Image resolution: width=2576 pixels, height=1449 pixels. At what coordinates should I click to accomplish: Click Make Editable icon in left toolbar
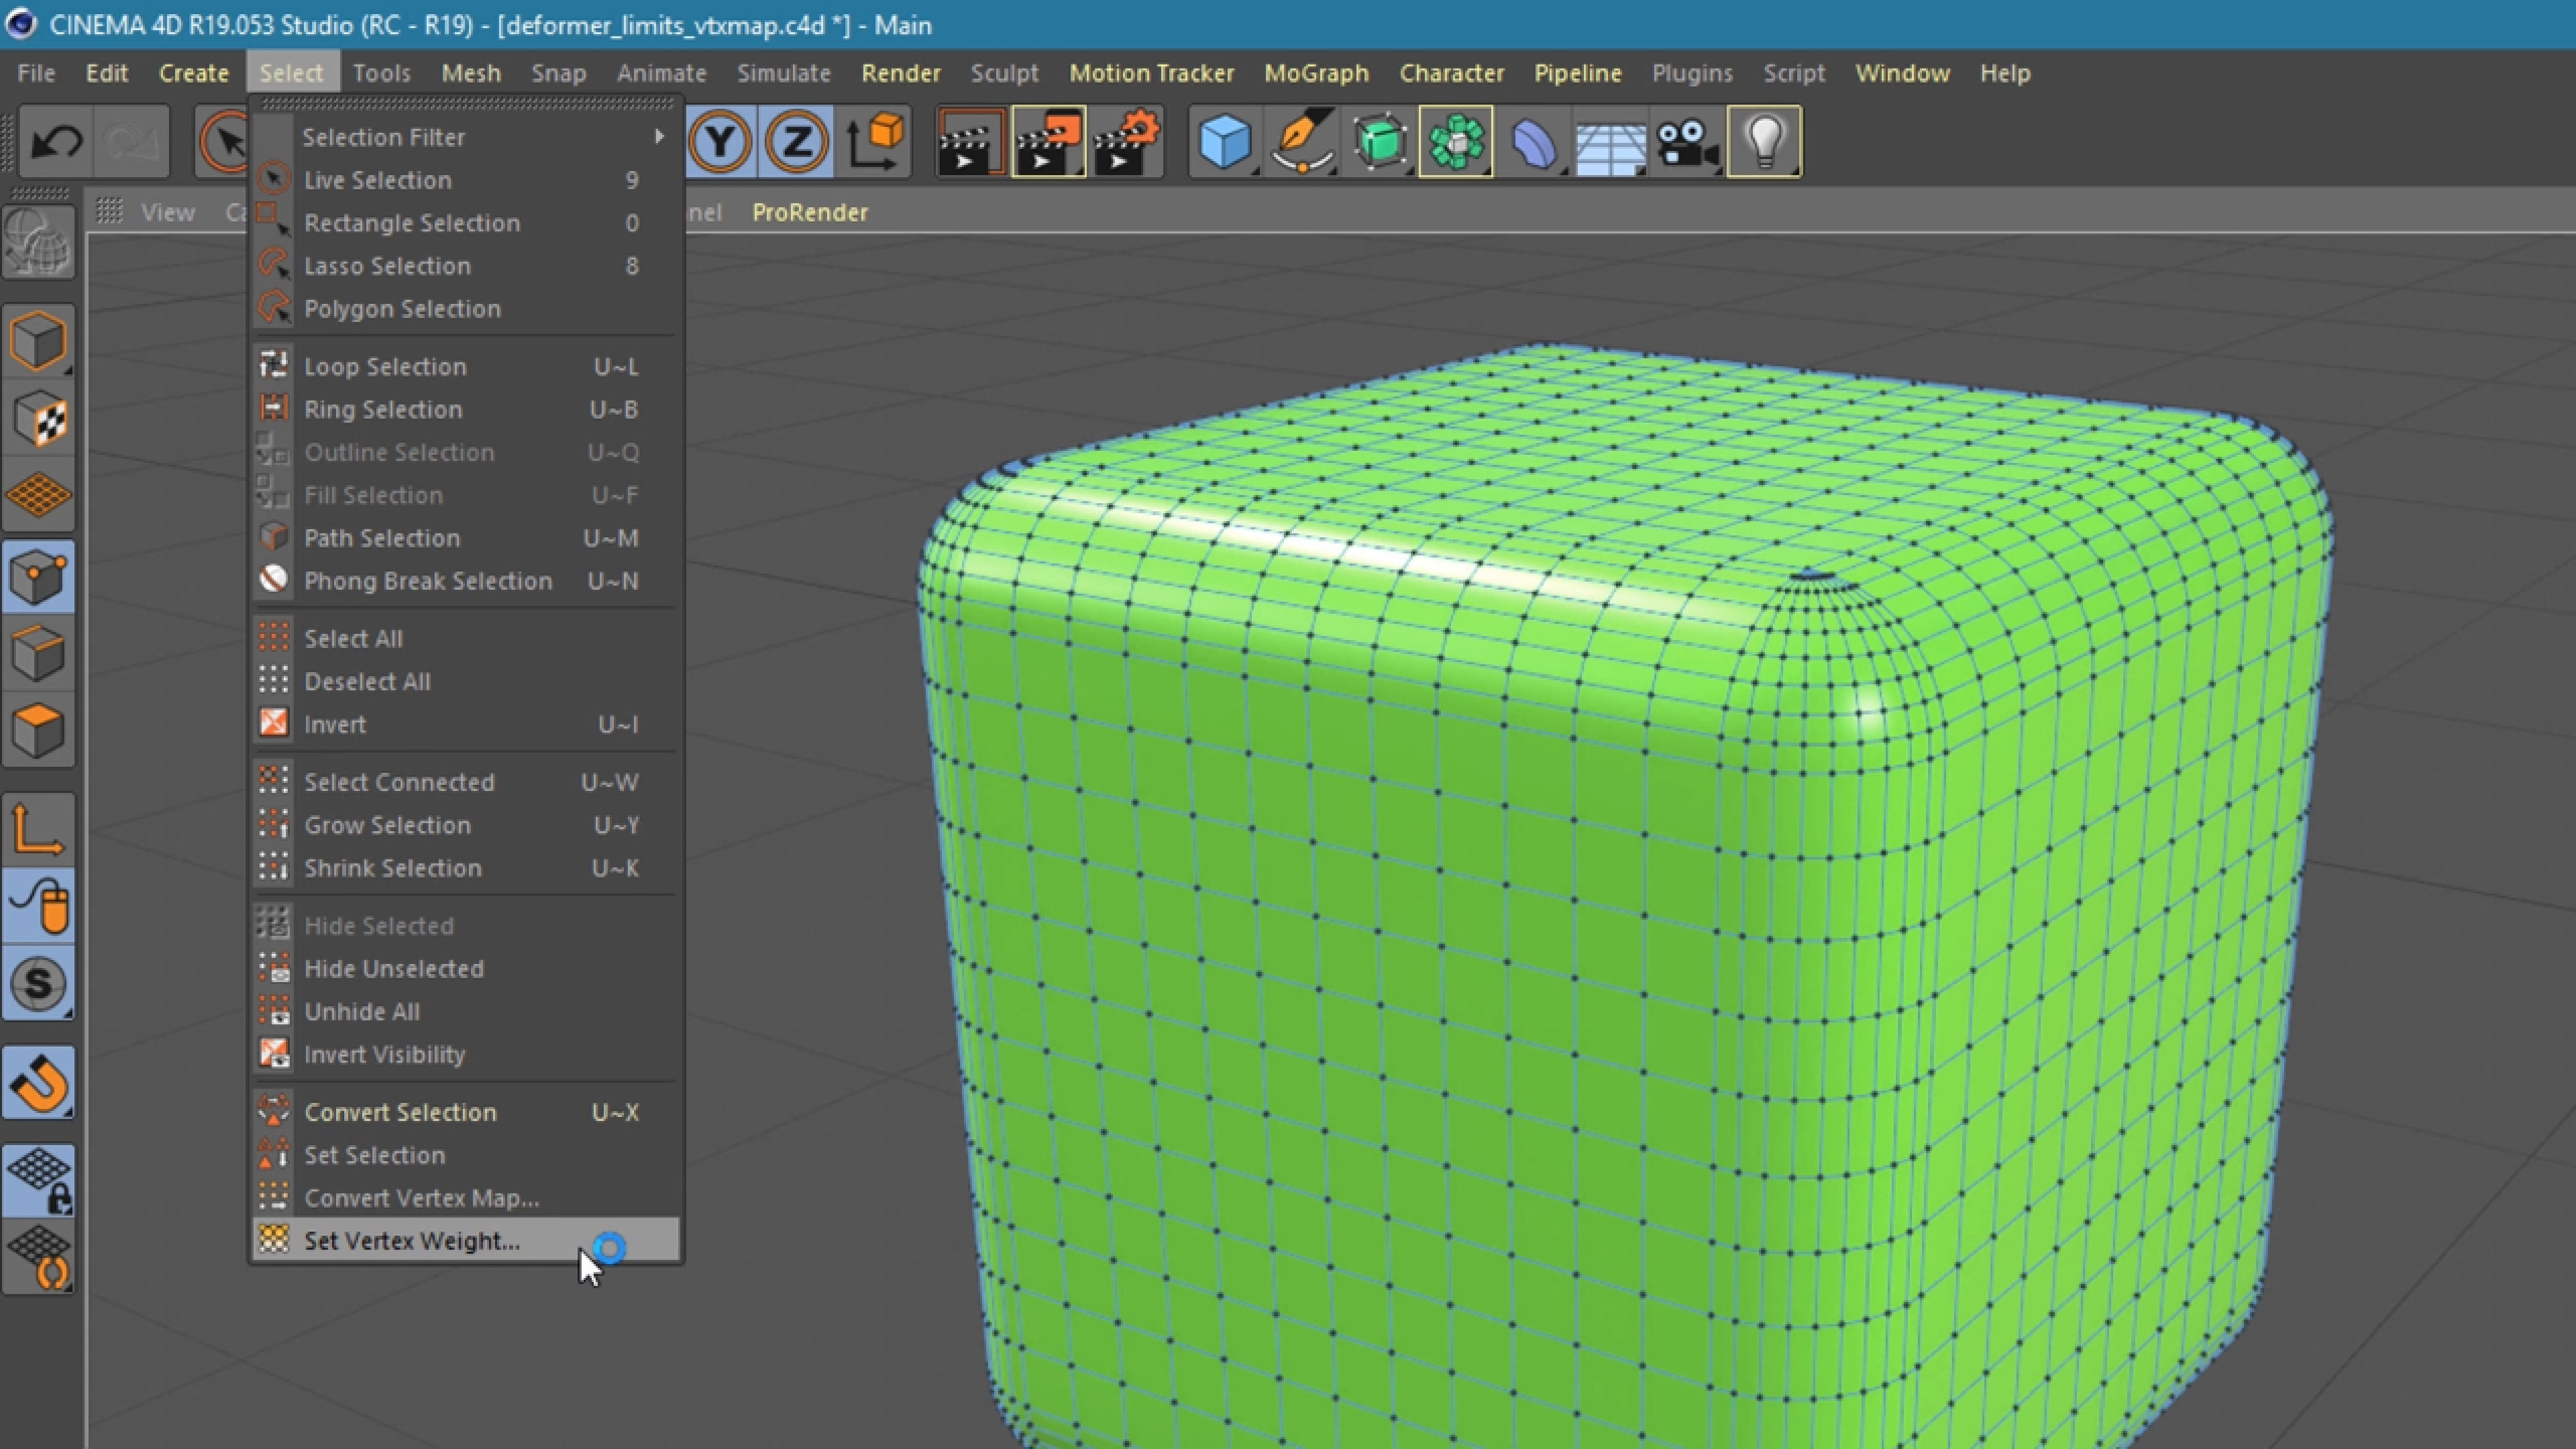tap(38, 243)
